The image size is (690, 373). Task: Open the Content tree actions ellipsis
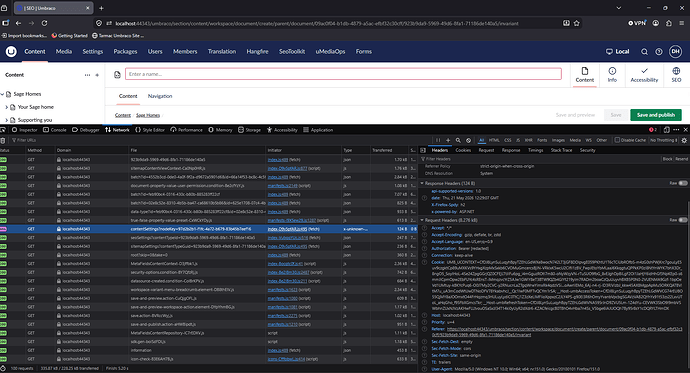[87, 75]
